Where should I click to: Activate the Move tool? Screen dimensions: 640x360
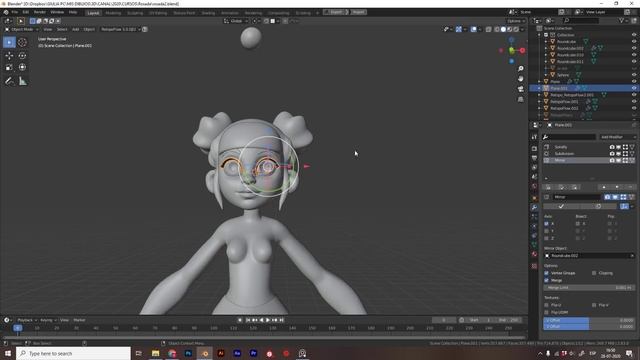pos(9,56)
